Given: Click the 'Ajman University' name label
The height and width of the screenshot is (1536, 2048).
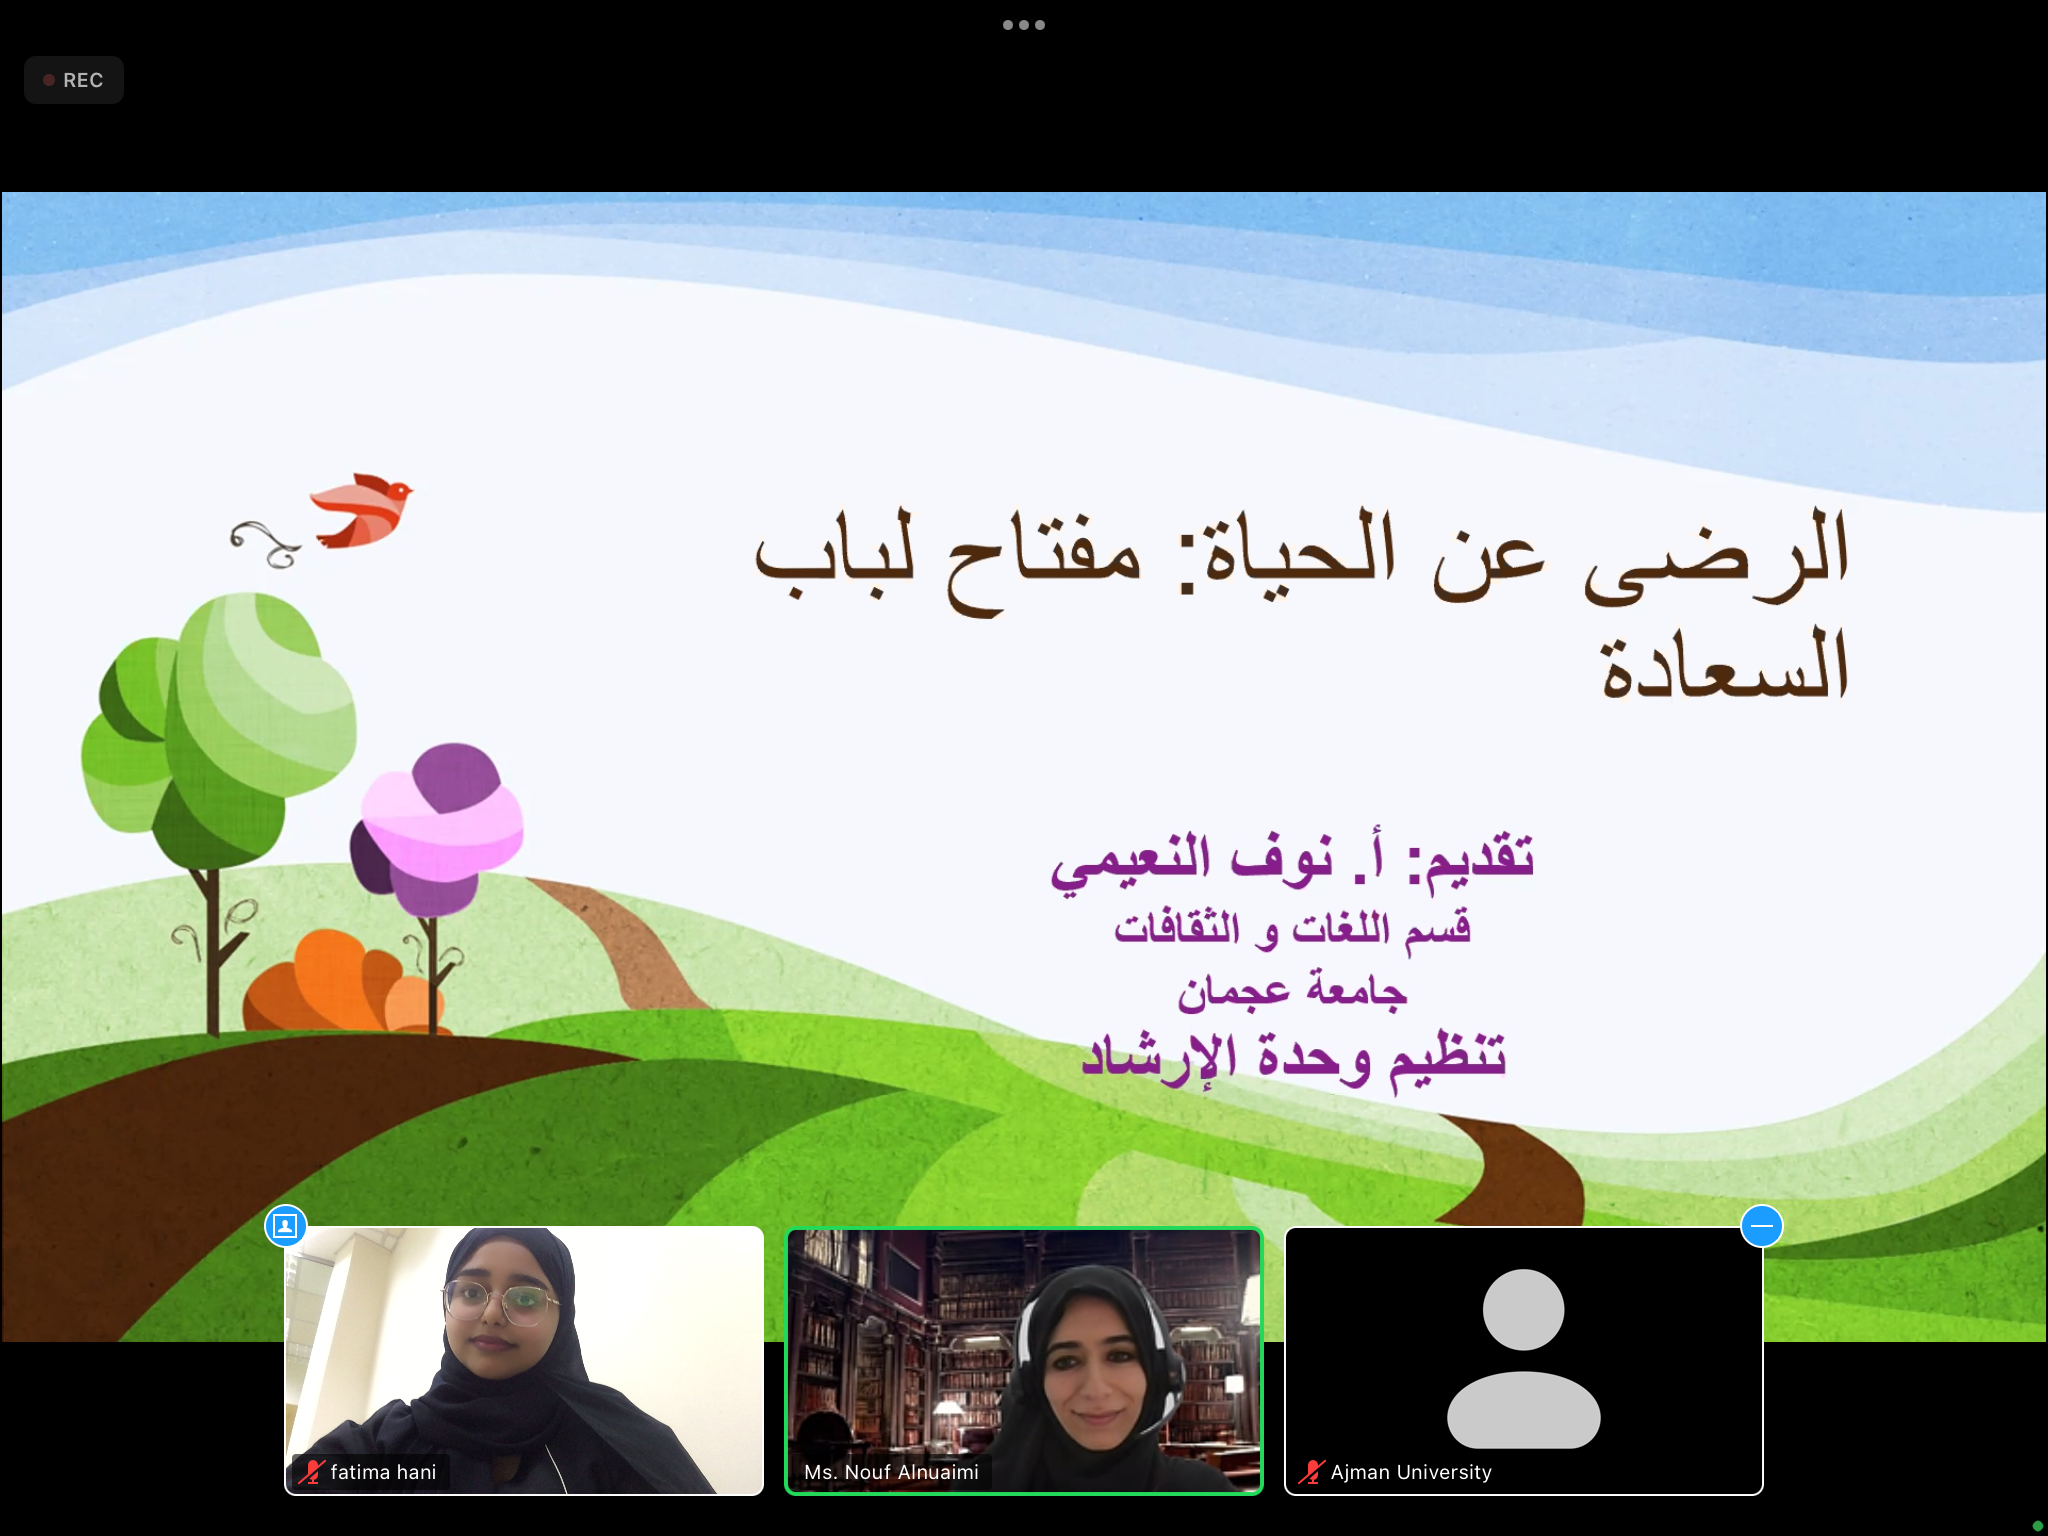Looking at the screenshot, I should tap(1410, 1472).
